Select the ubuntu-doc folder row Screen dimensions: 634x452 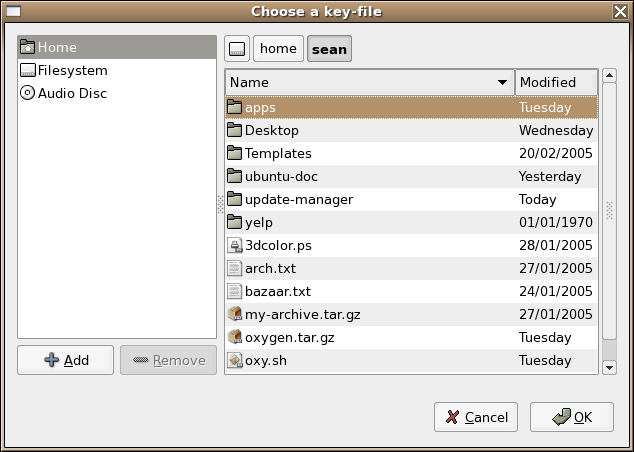coord(412,176)
